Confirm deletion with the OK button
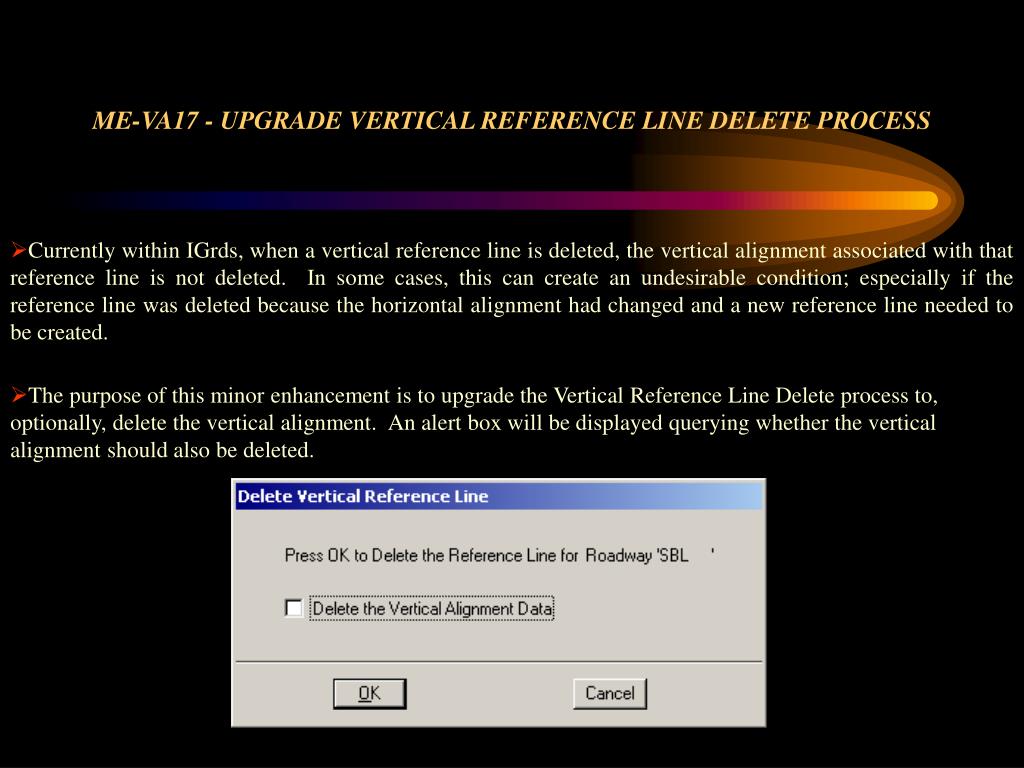The image size is (1024, 768). pyautogui.click(x=370, y=694)
